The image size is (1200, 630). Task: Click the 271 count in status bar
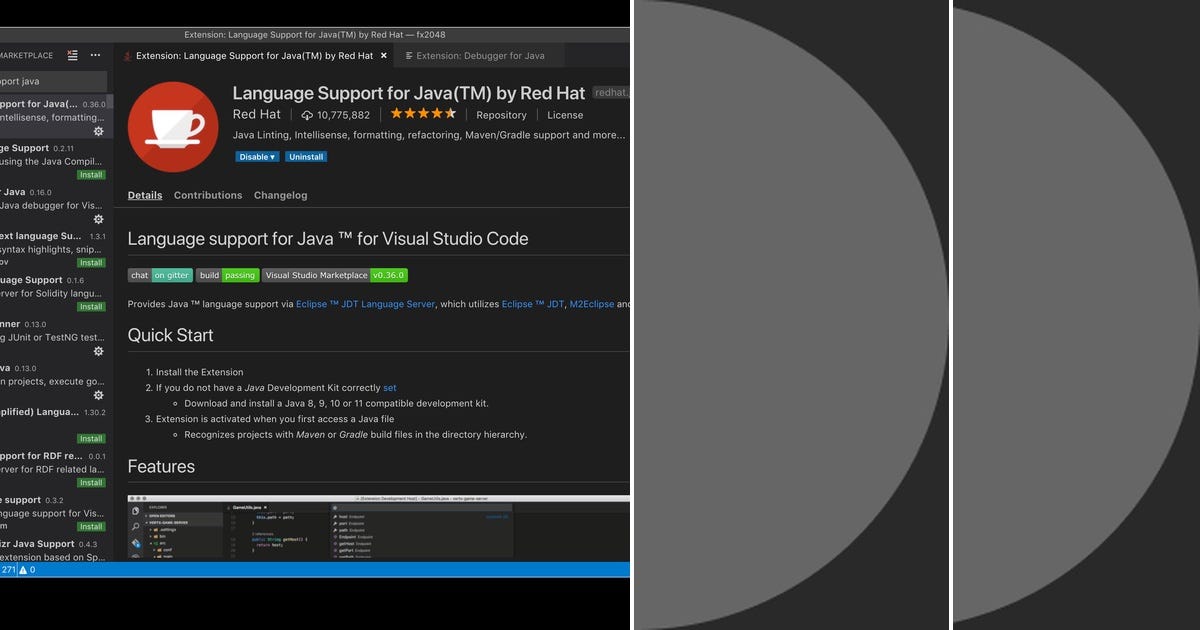(x=8, y=570)
